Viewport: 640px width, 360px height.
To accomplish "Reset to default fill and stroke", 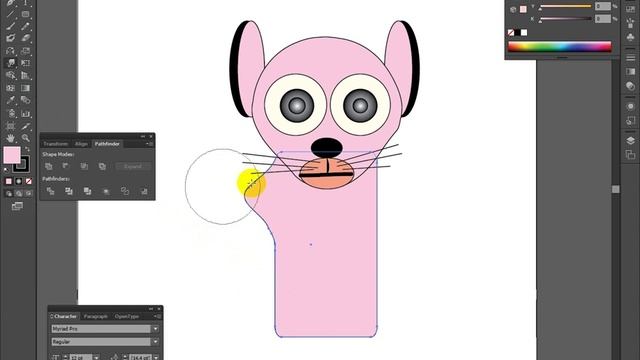I will pyautogui.click(x=6, y=170).
